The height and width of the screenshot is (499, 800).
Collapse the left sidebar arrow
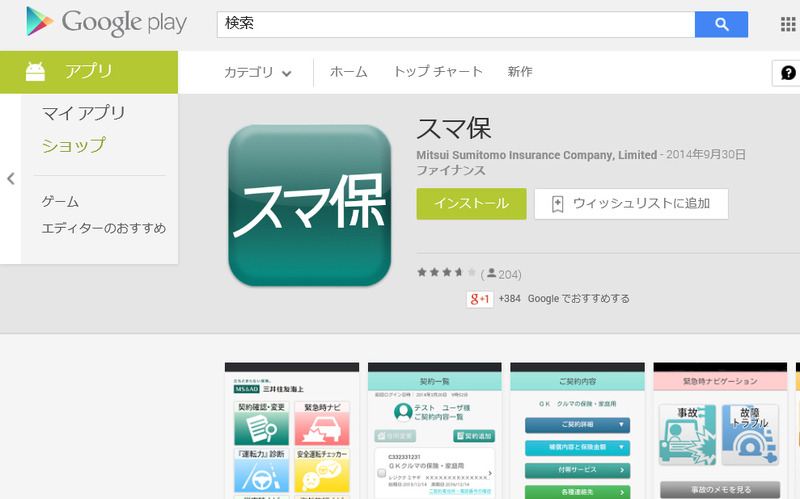10,179
